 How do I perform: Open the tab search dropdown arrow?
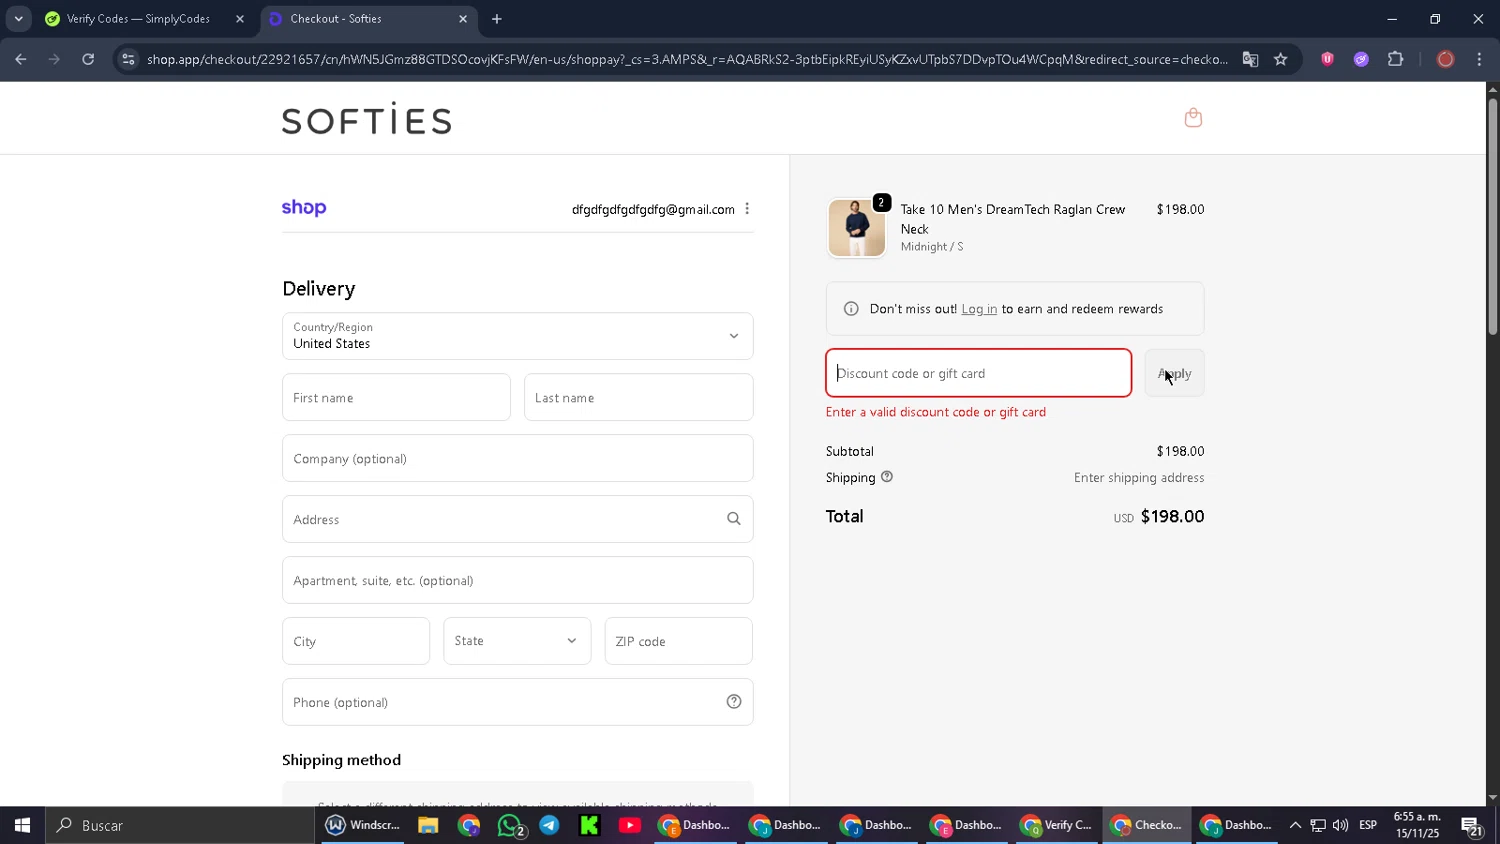tap(18, 19)
